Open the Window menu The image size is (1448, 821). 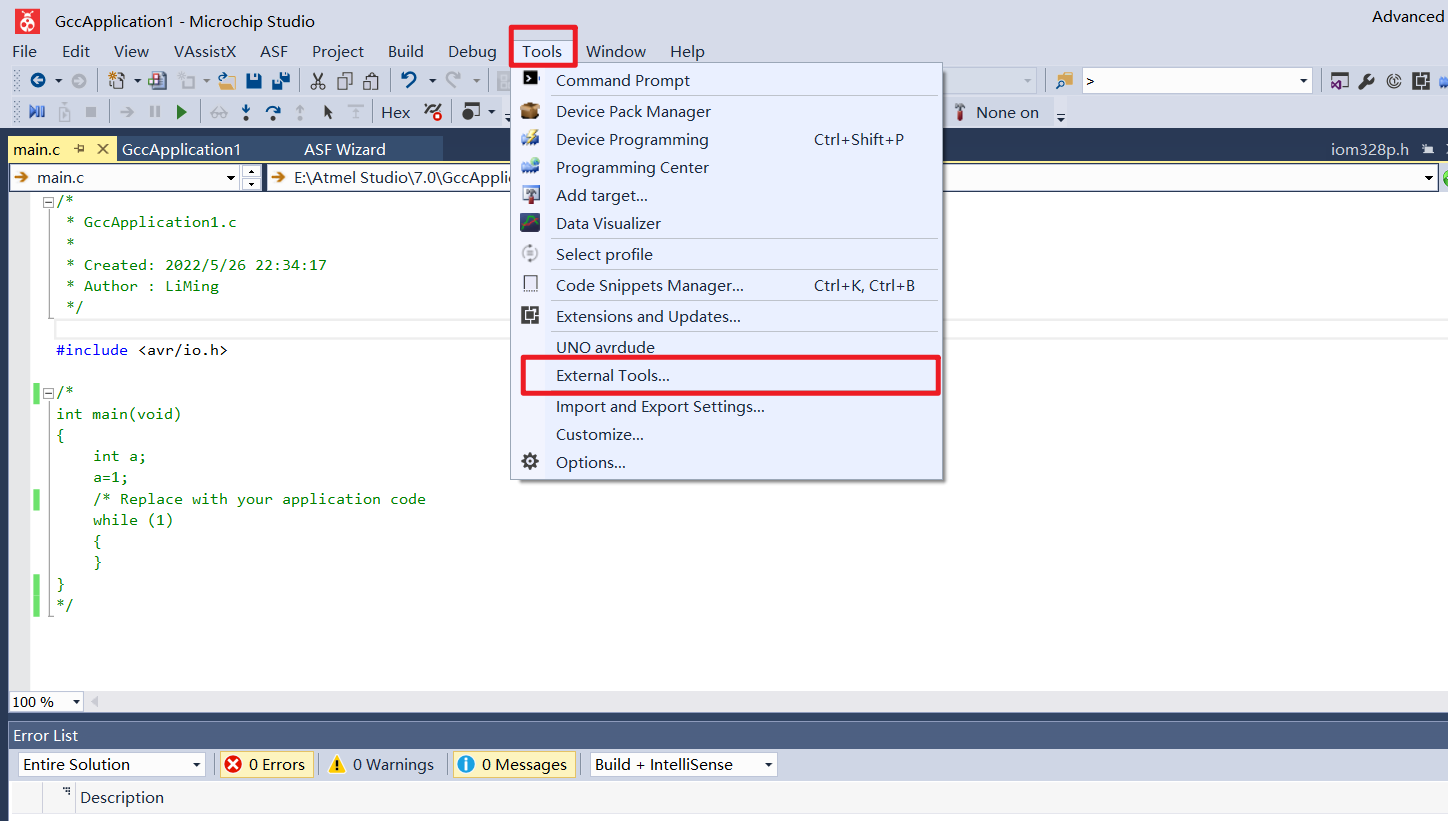[x=616, y=51]
